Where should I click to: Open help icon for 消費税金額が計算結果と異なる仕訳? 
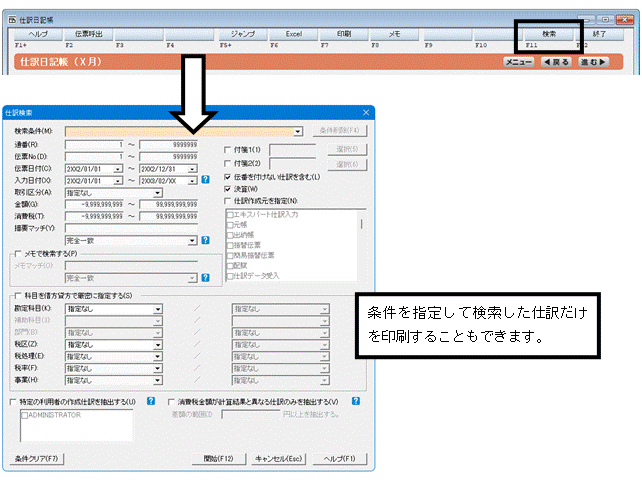[x=355, y=401]
